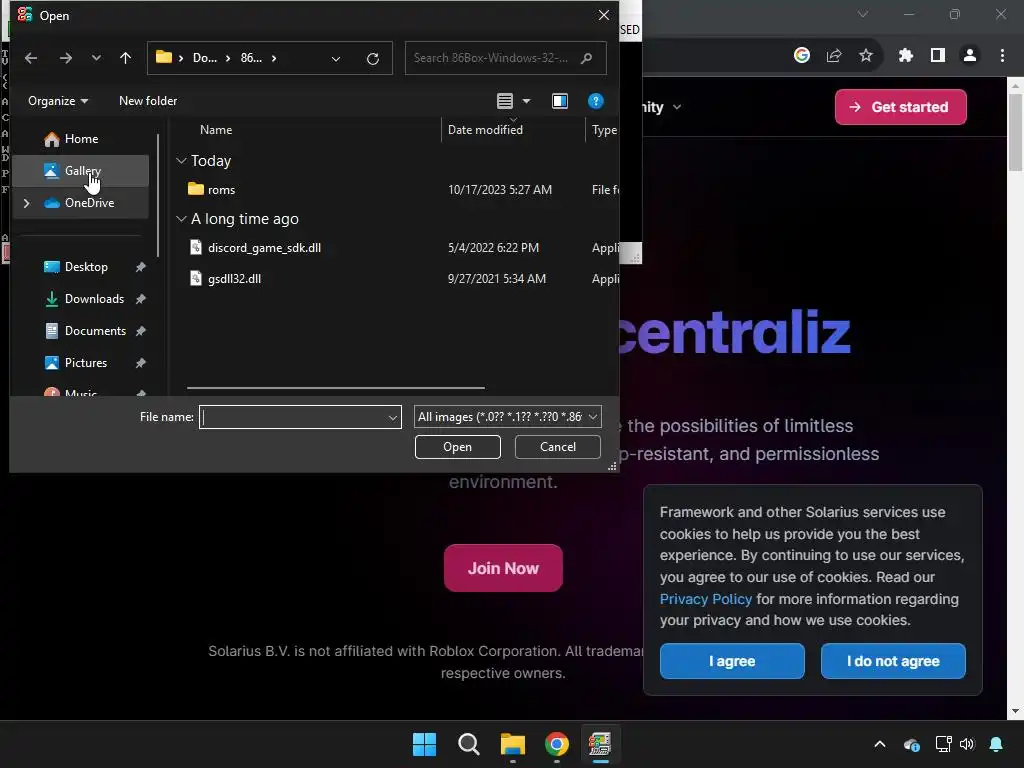Create a New folder
The height and width of the screenshot is (768, 1024).
coord(148,101)
